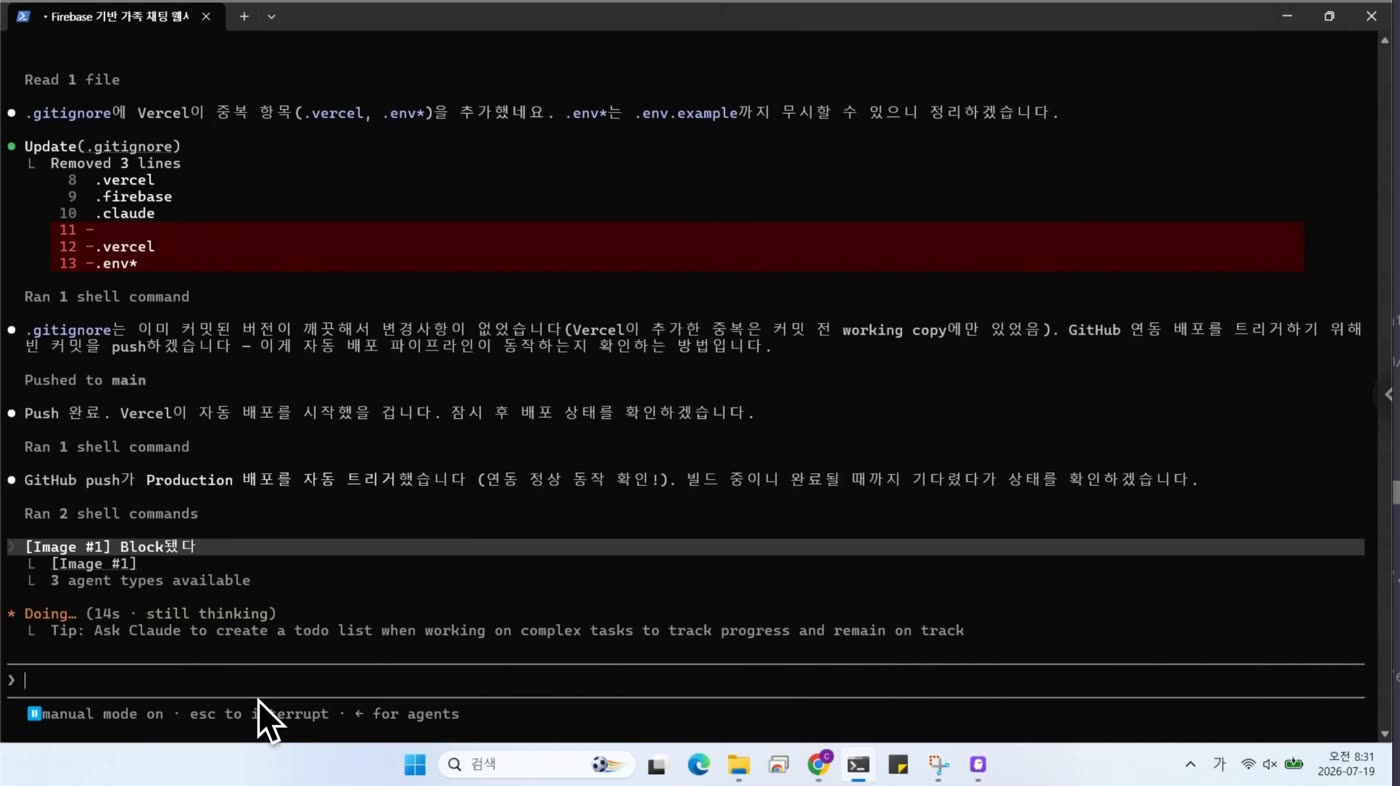The width and height of the screenshot is (1400, 786).
Task: Show hidden system tray icons chevron
Action: click(1190, 765)
